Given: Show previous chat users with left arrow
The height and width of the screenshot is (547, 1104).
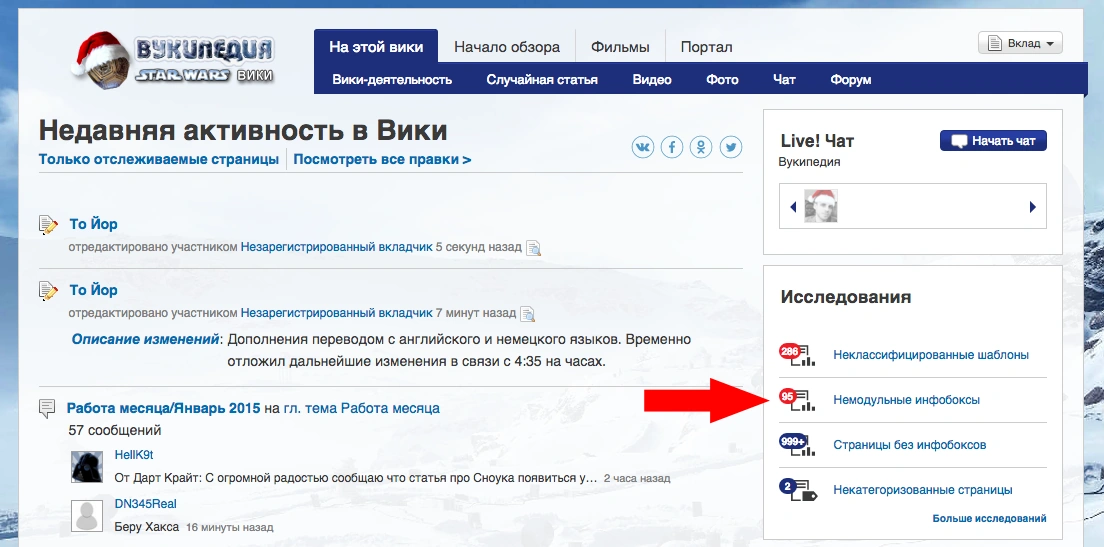Looking at the screenshot, I should [793, 207].
